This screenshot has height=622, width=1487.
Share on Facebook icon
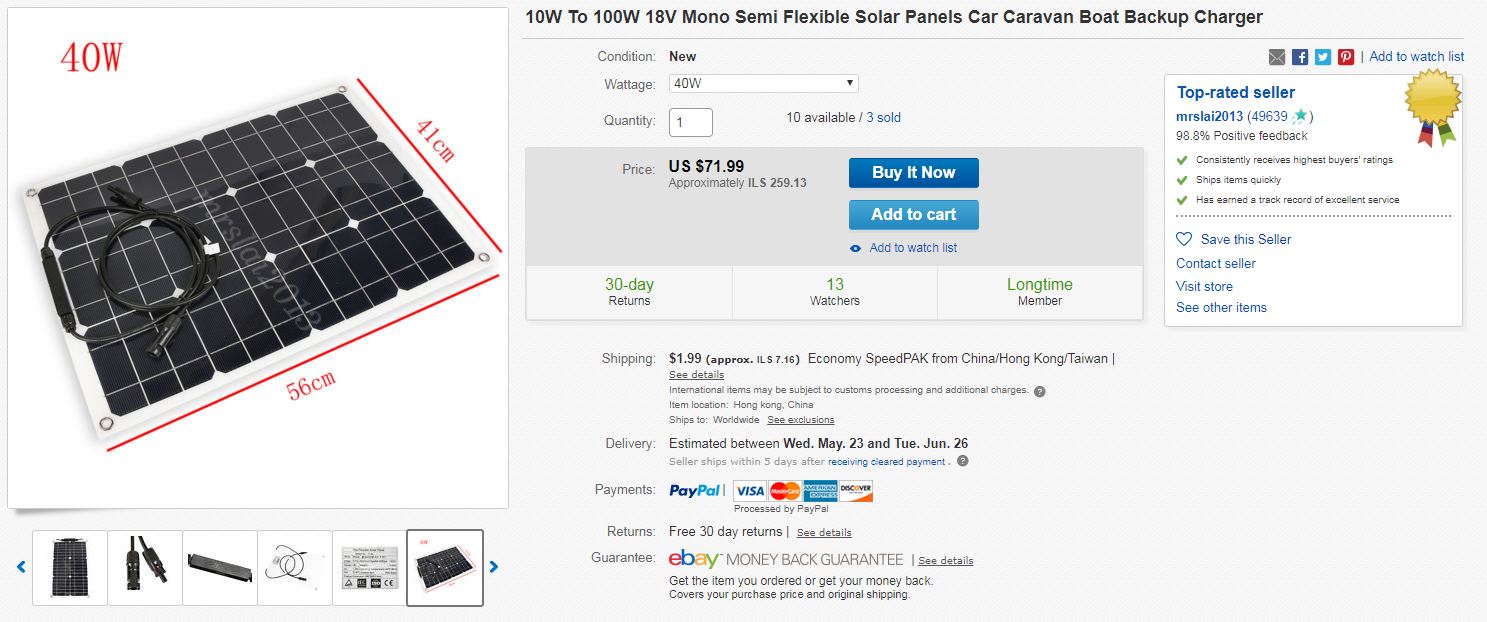(1300, 57)
